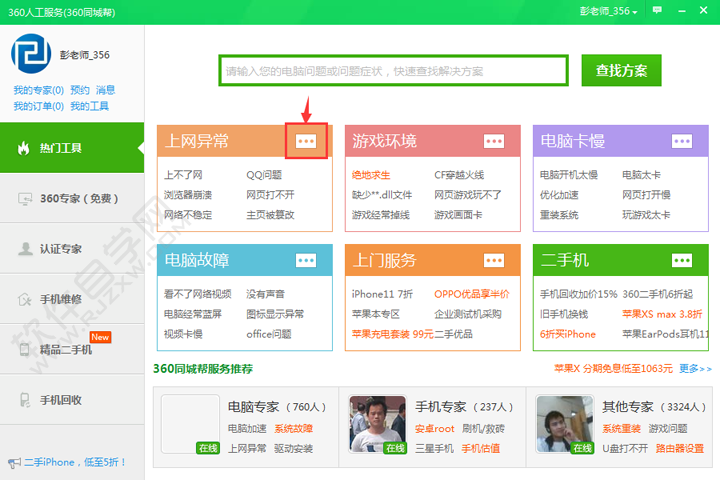
Task: Select 重装系统 entry
Action: tap(559, 215)
